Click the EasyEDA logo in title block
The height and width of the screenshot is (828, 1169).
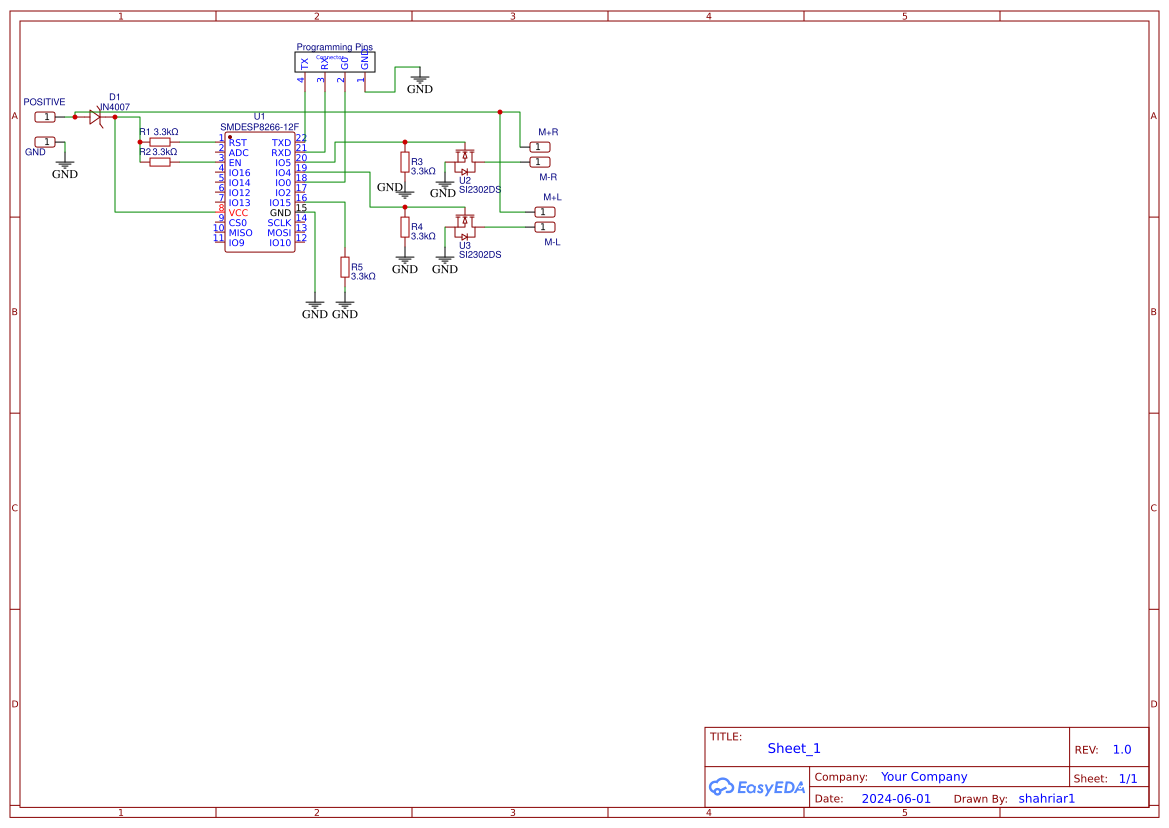click(x=757, y=787)
